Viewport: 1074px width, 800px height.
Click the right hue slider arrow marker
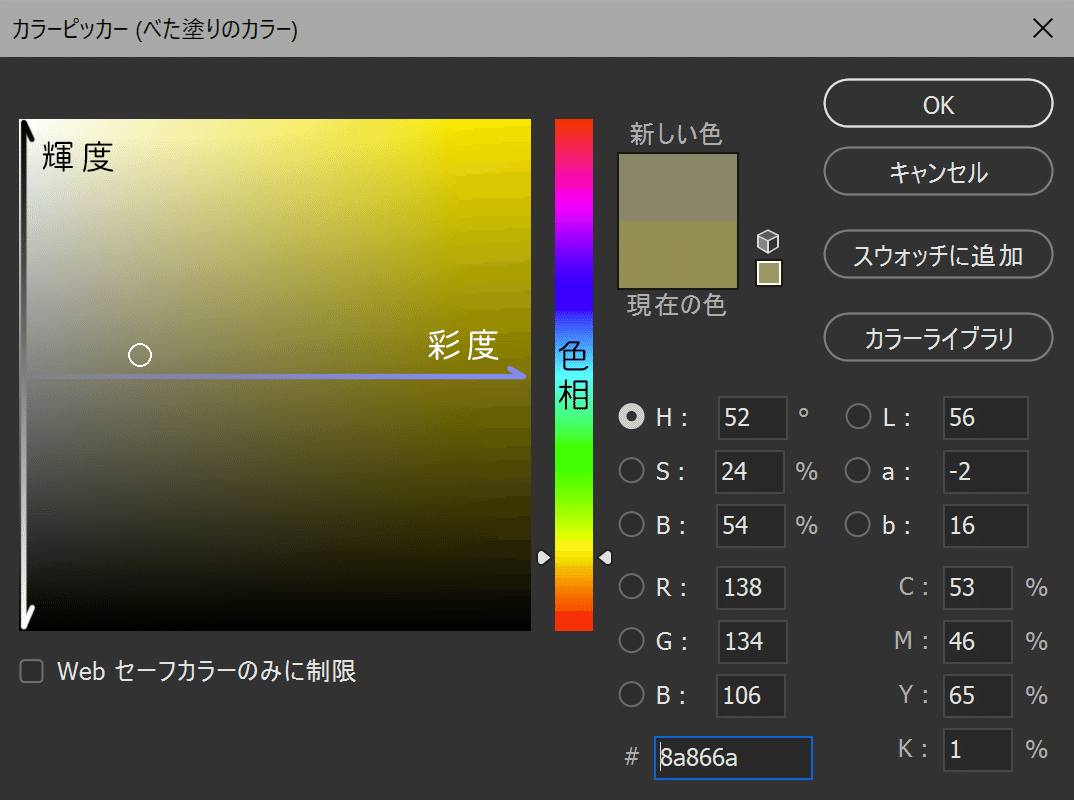(x=605, y=558)
